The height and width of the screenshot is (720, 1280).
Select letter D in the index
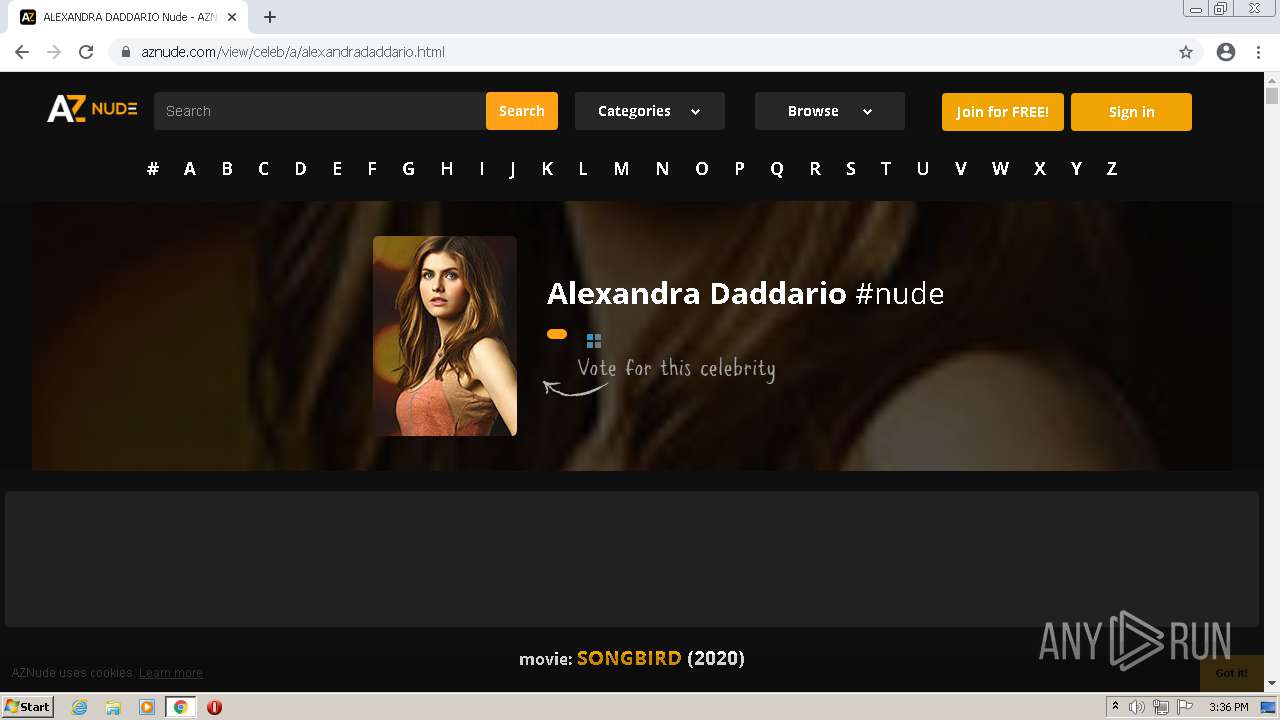pos(300,169)
